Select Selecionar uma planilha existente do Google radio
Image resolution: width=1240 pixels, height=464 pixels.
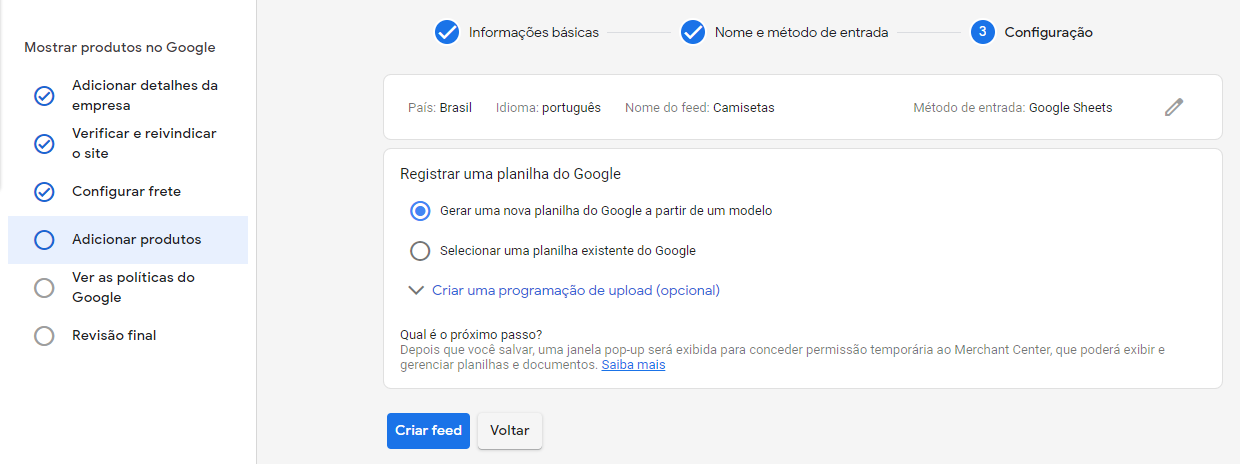click(420, 251)
